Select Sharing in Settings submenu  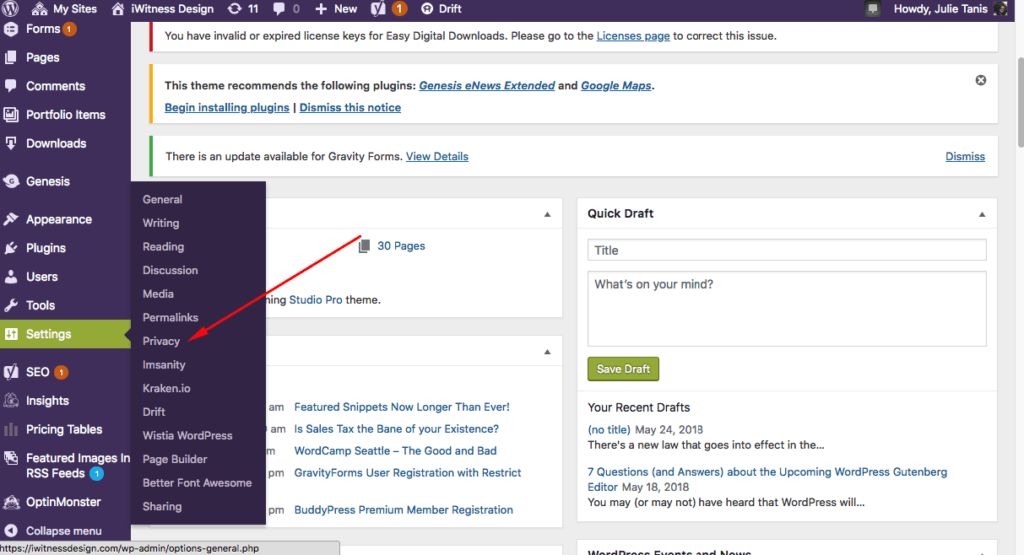162,506
